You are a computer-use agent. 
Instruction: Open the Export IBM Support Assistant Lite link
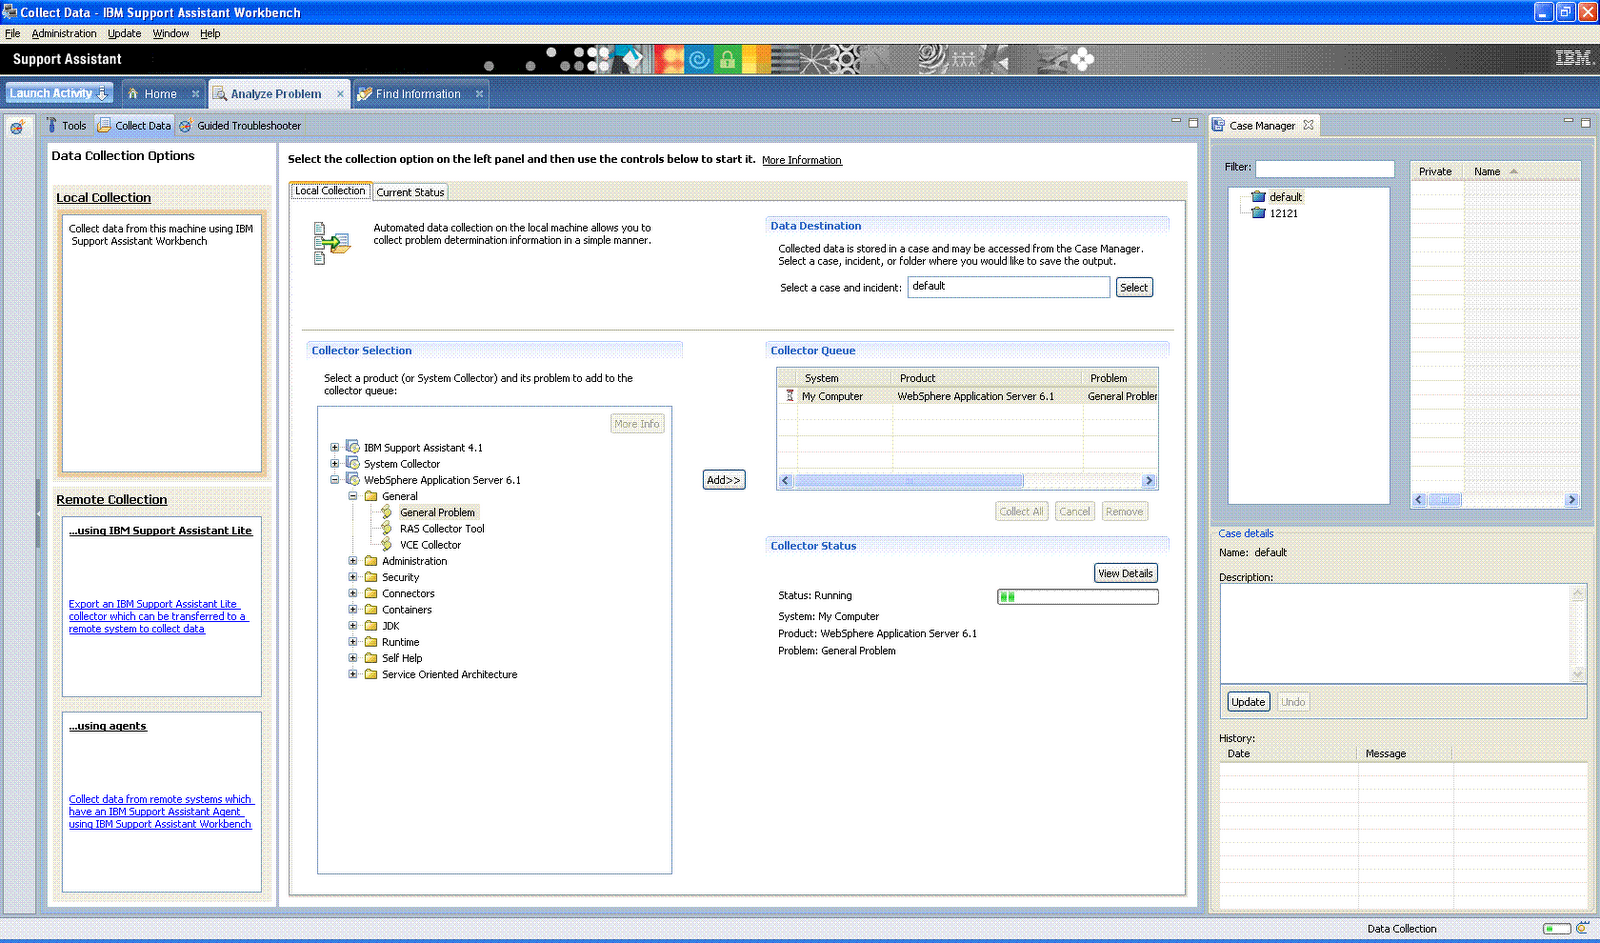pos(157,616)
